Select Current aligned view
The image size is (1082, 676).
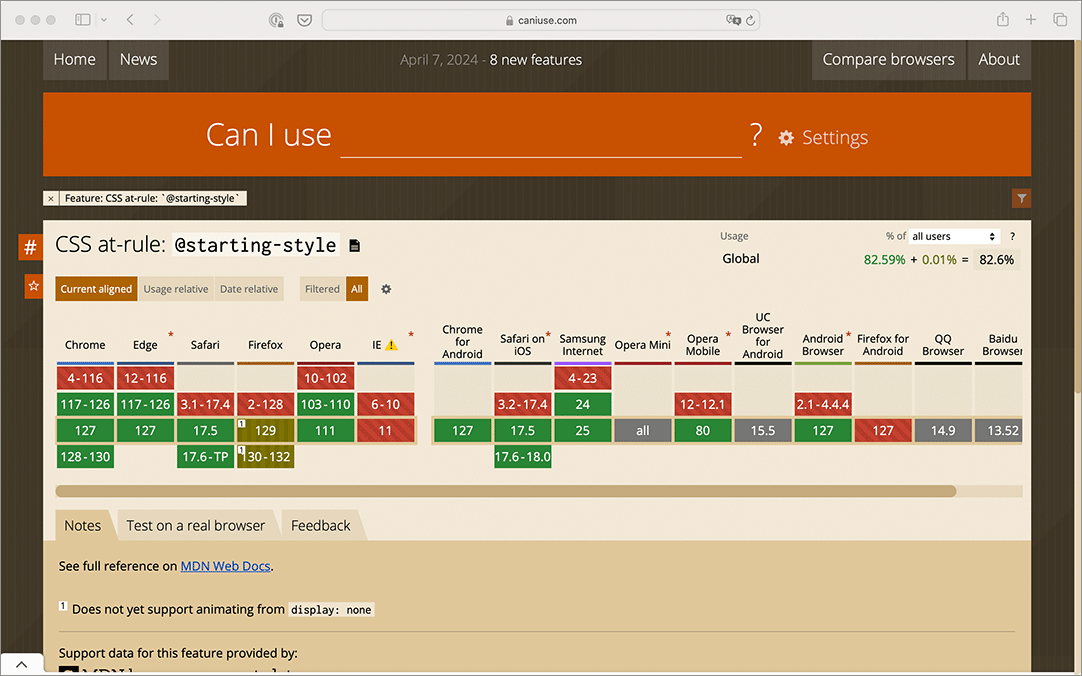coord(96,289)
